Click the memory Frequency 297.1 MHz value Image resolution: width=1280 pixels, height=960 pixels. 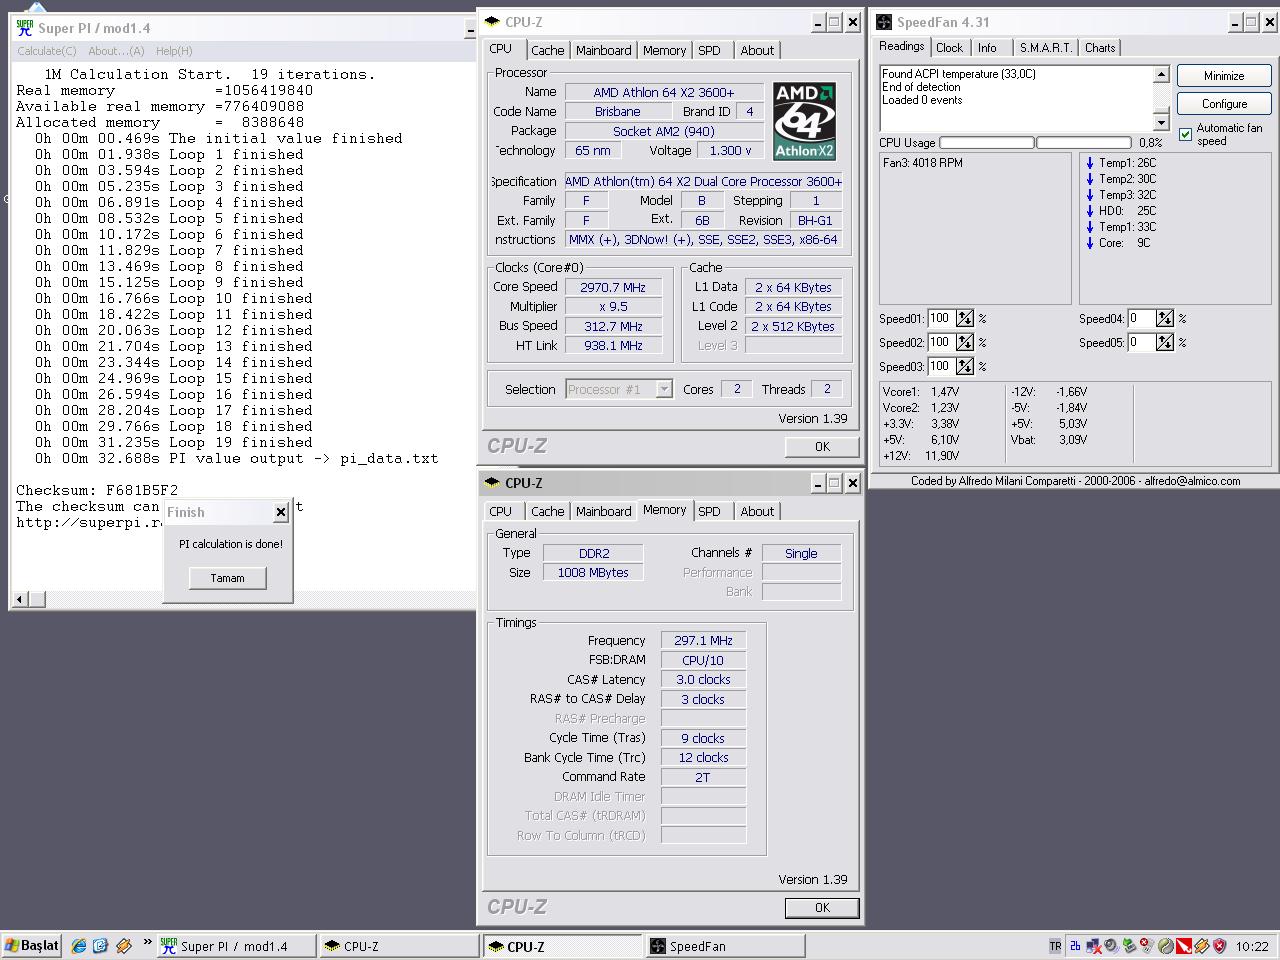703,641
